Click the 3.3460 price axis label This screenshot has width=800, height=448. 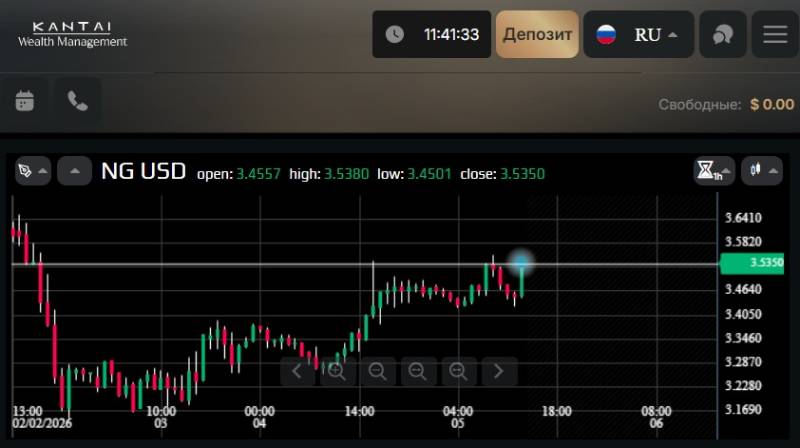743,338
